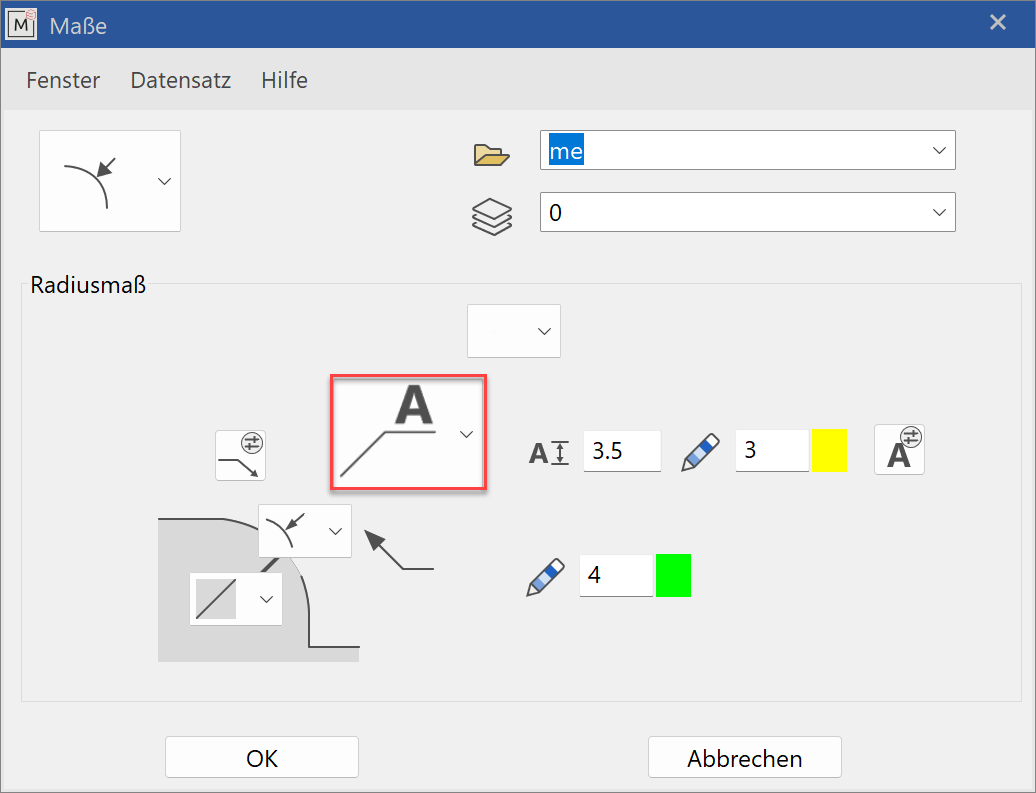This screenshot has height=793, width=1036.
Task: Open the Fenster menu
Action: (63, 80)
